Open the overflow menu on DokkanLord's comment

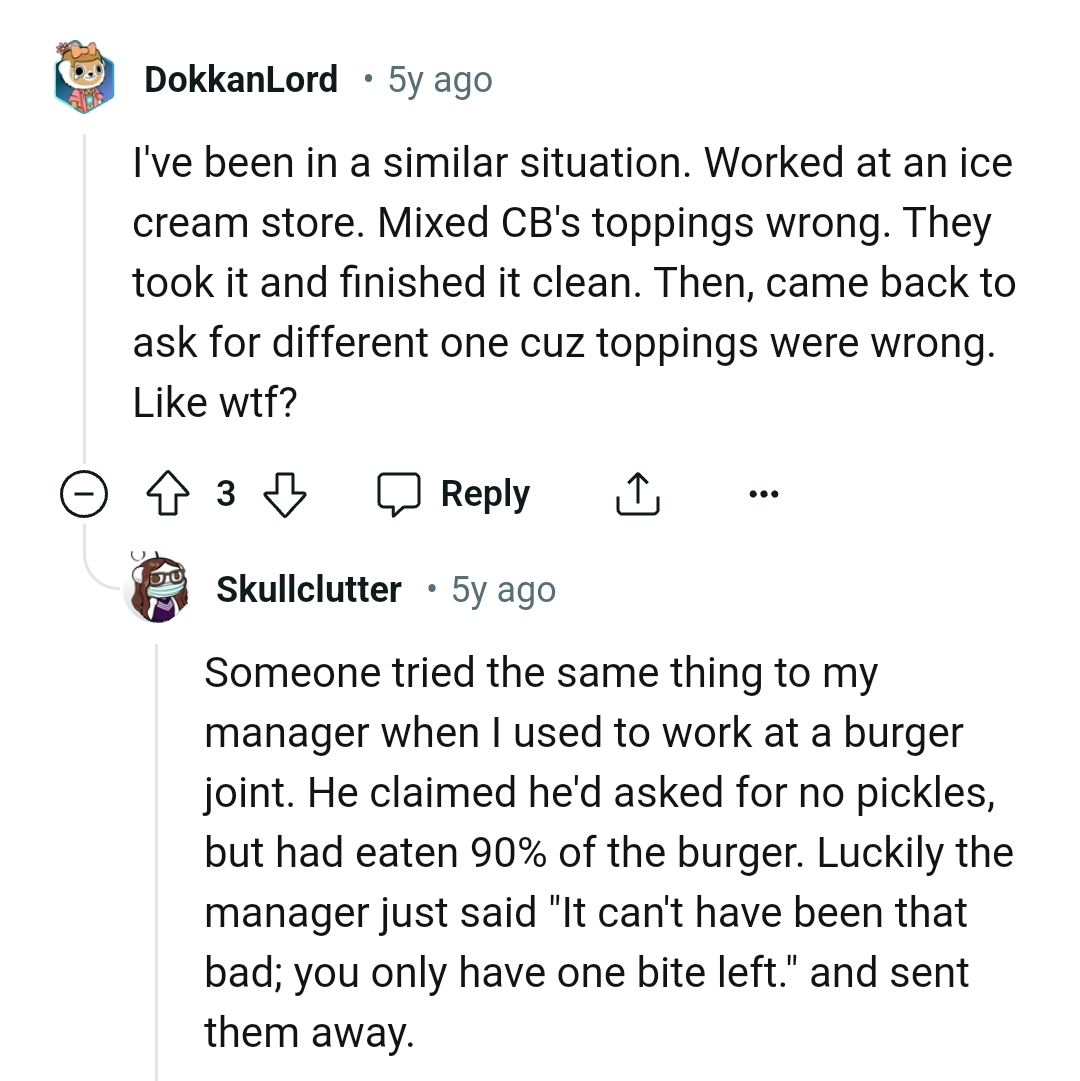[764, 493]
